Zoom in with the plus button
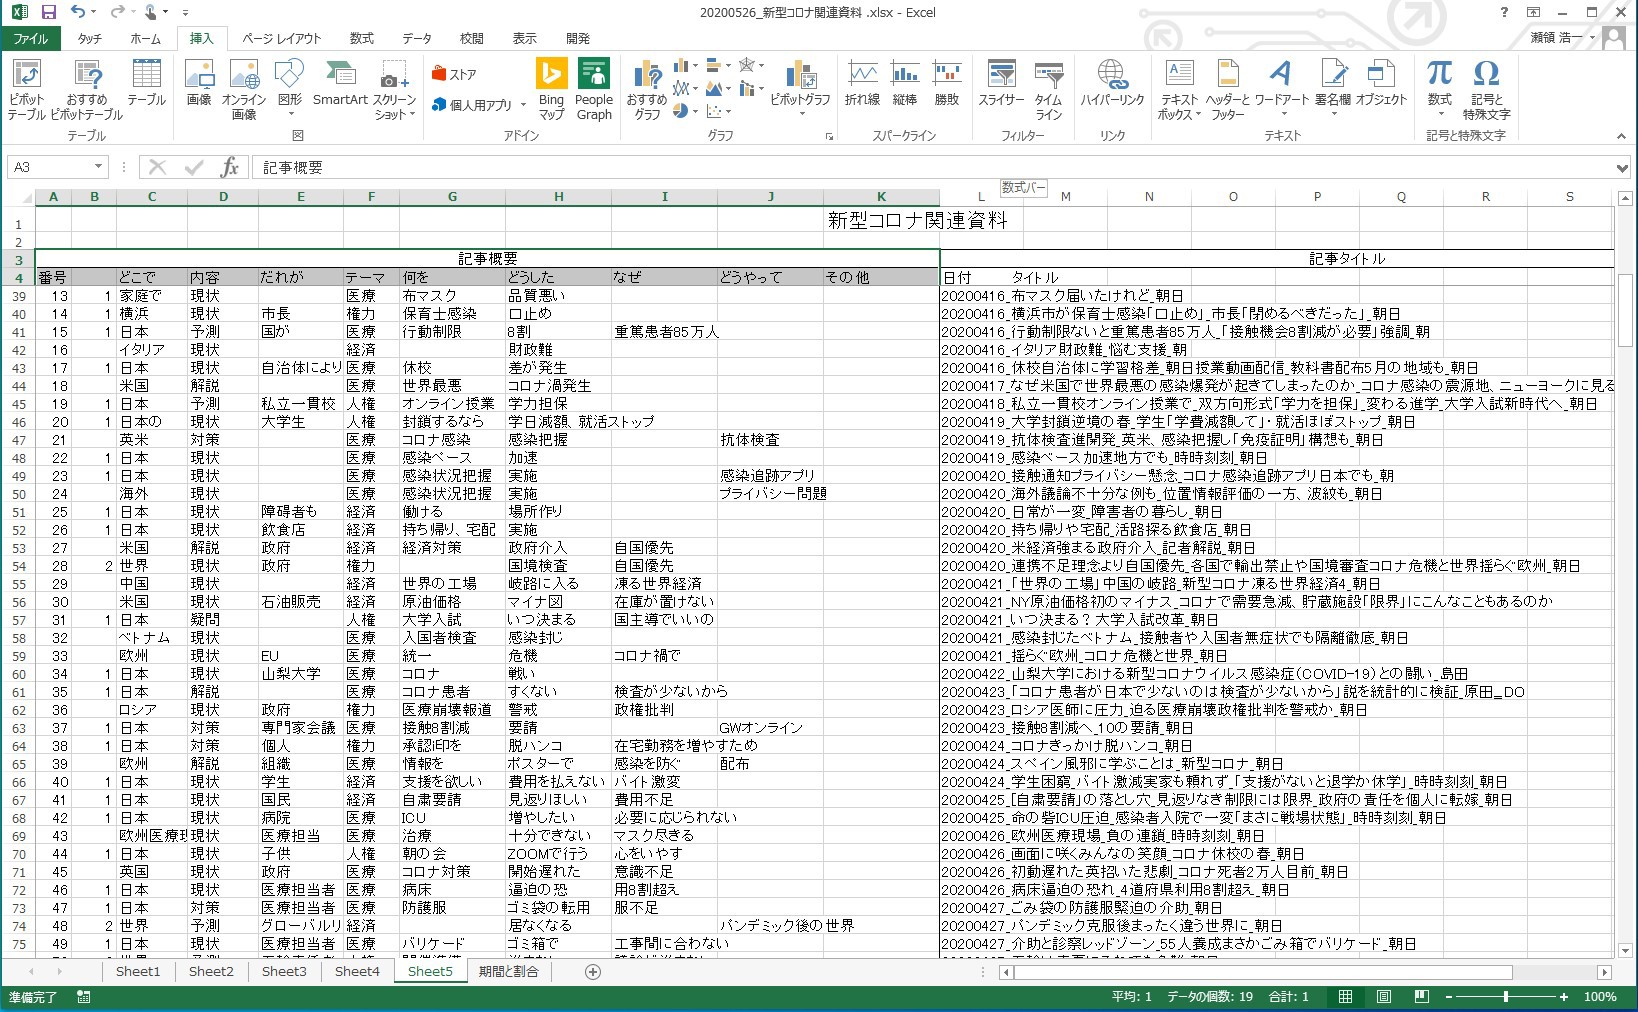The height and width of the screenshot is (1012, 1638). click(1564, 996)
